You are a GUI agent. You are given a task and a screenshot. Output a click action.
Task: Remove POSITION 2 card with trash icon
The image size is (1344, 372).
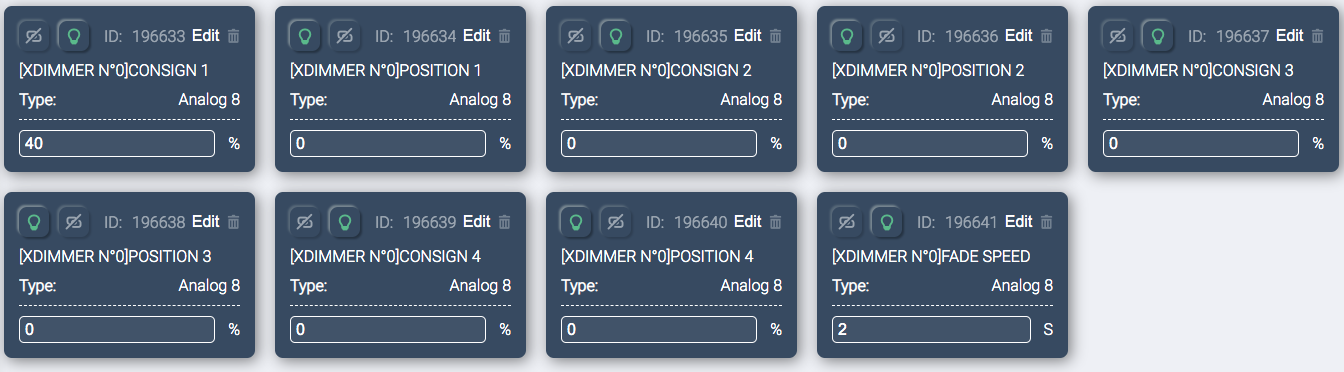(1047, 36)
